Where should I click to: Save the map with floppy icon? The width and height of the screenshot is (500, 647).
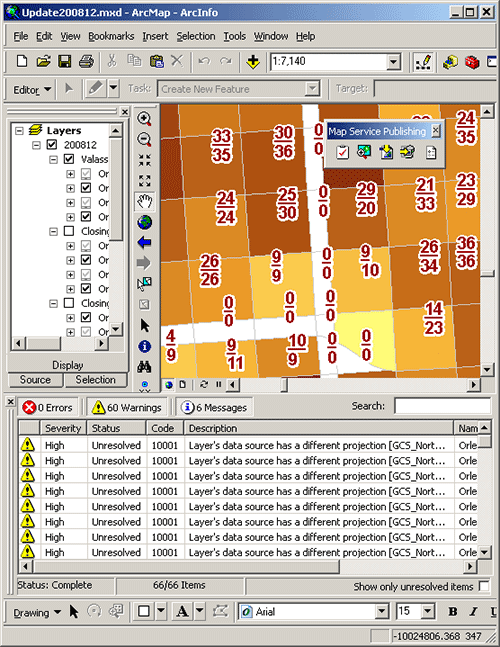[64, 62]
